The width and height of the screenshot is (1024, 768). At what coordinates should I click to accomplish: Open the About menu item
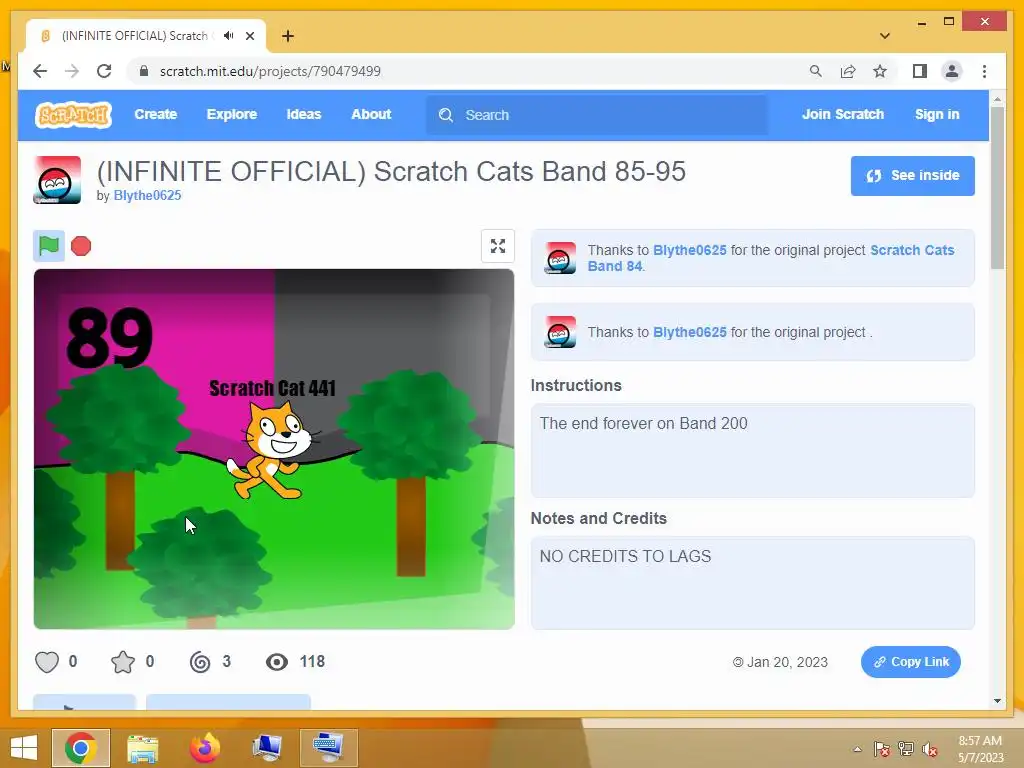point(371,114)
